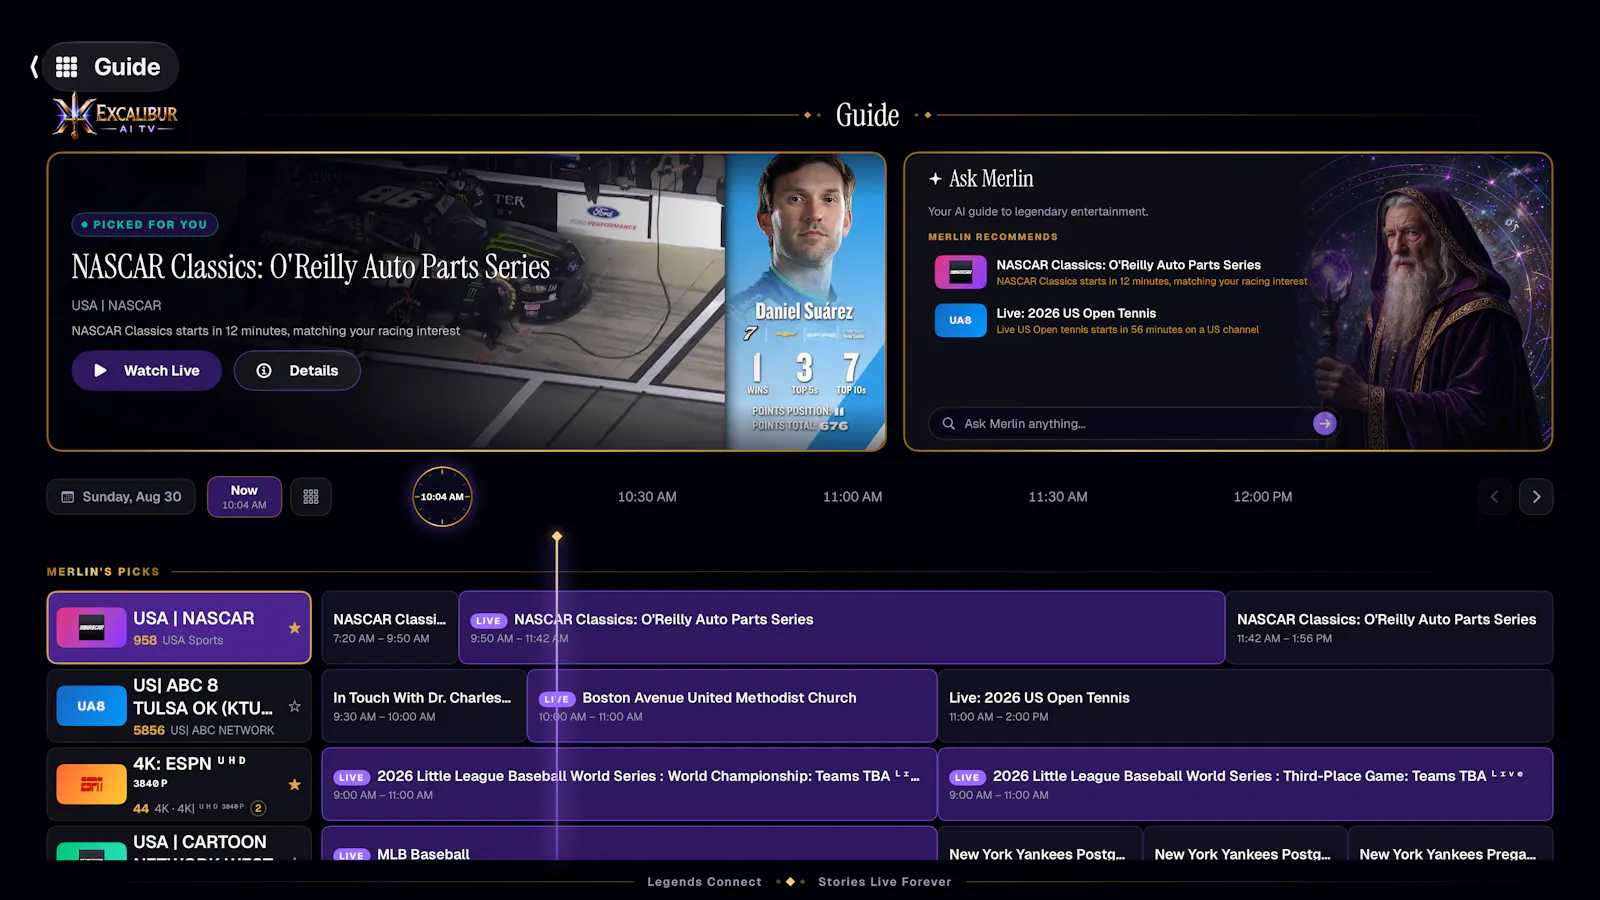Click the Merlin's Picks section heading

103,572
